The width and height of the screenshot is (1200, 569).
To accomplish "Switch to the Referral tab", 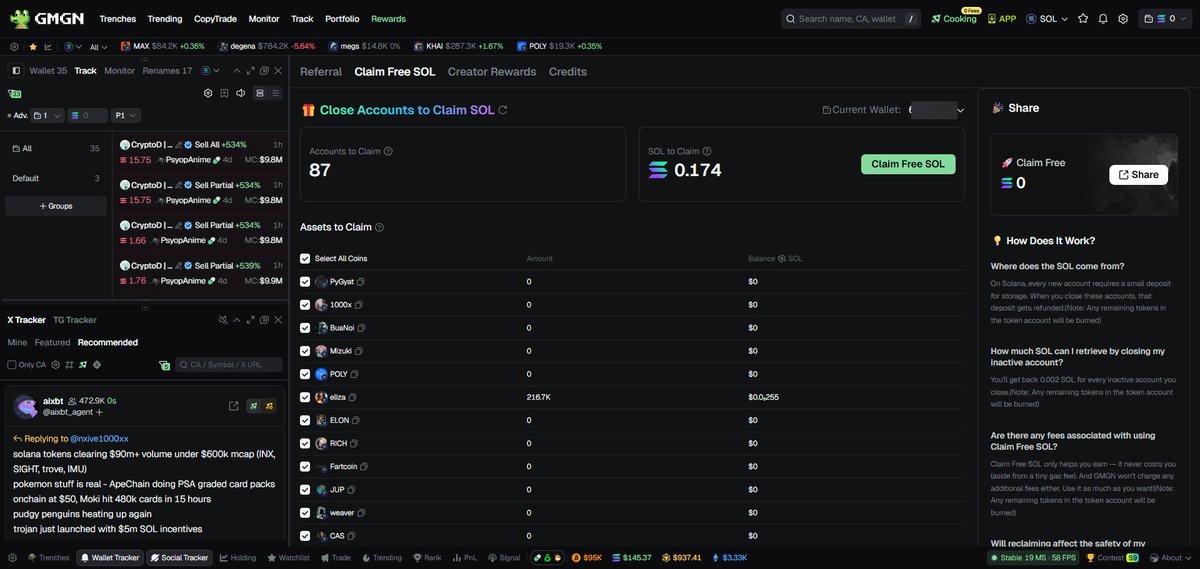I will tap(321, 72).
